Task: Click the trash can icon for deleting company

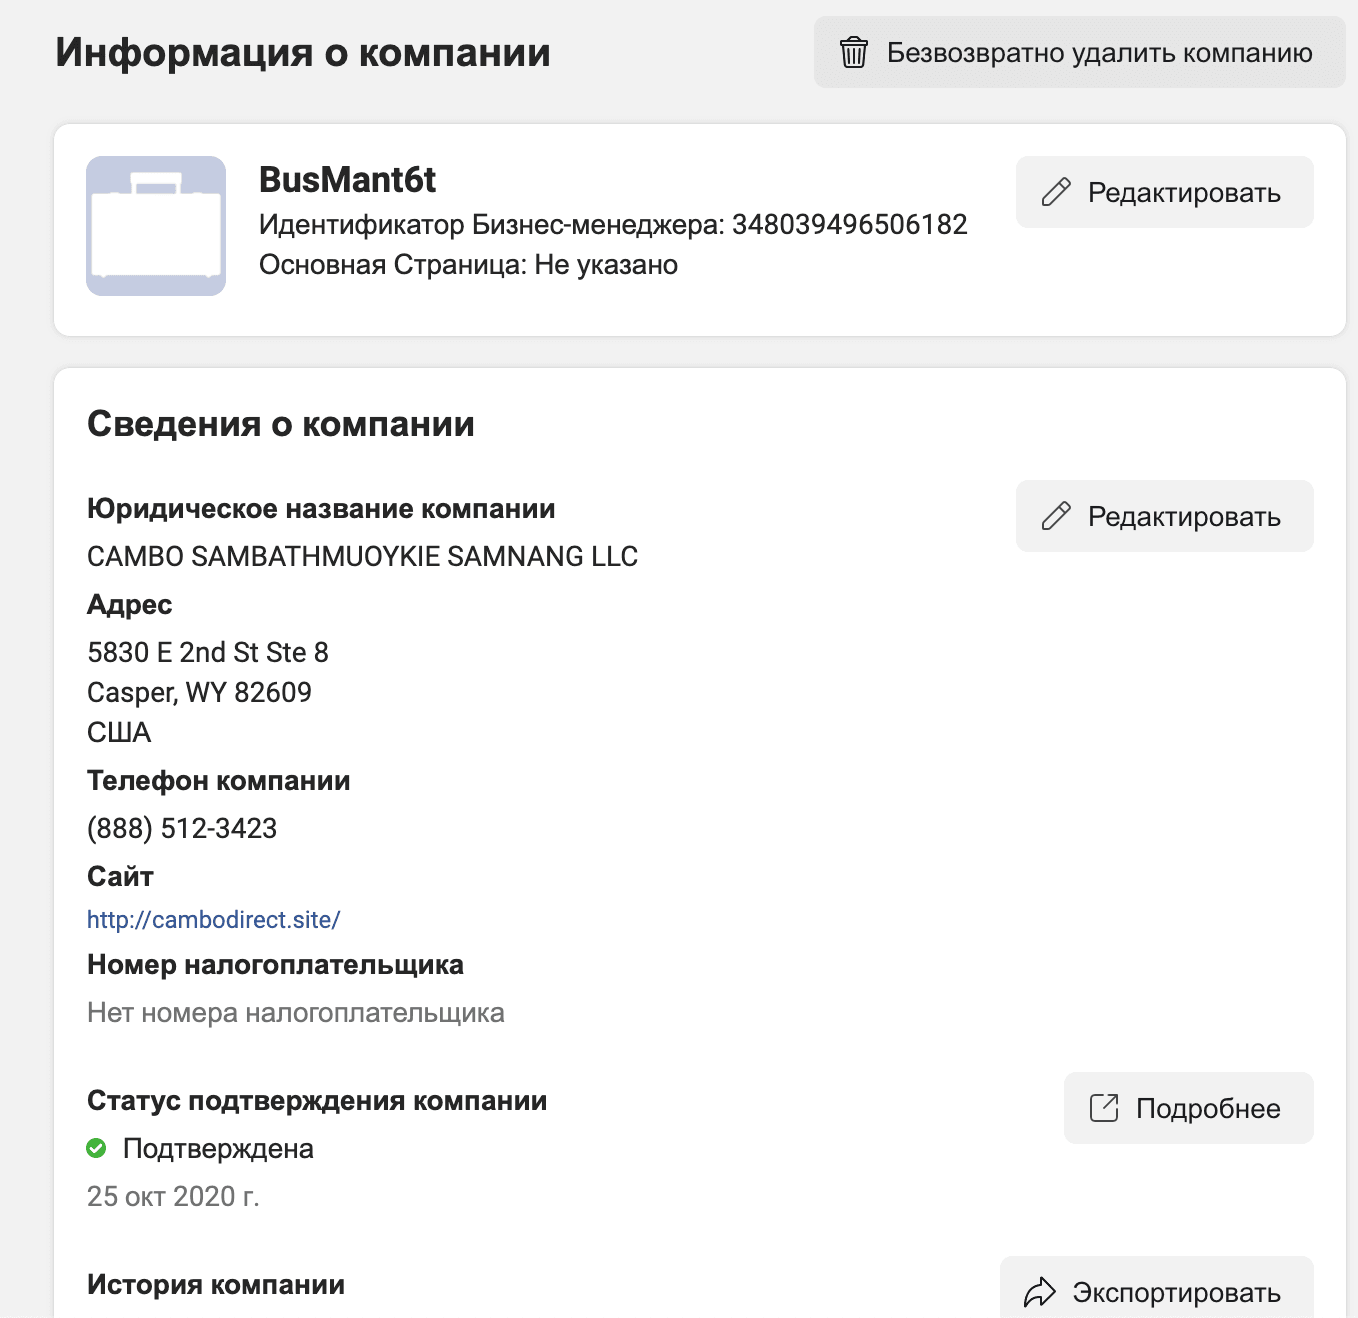Action: 853,52
